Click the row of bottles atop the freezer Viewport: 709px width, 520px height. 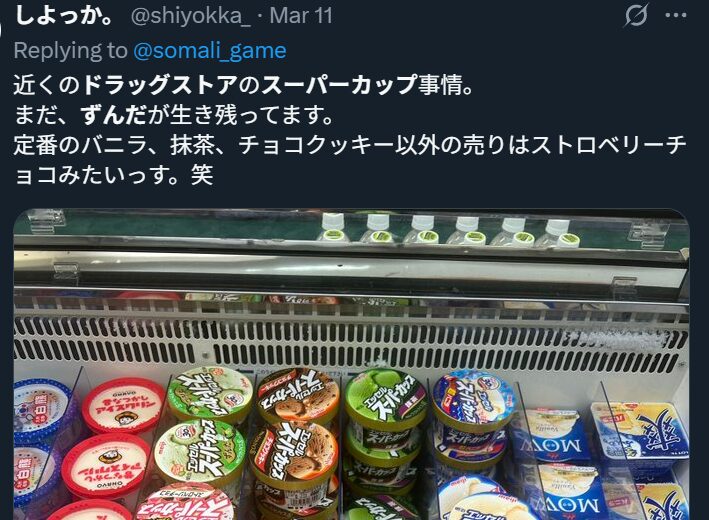[x=448, y=232]
